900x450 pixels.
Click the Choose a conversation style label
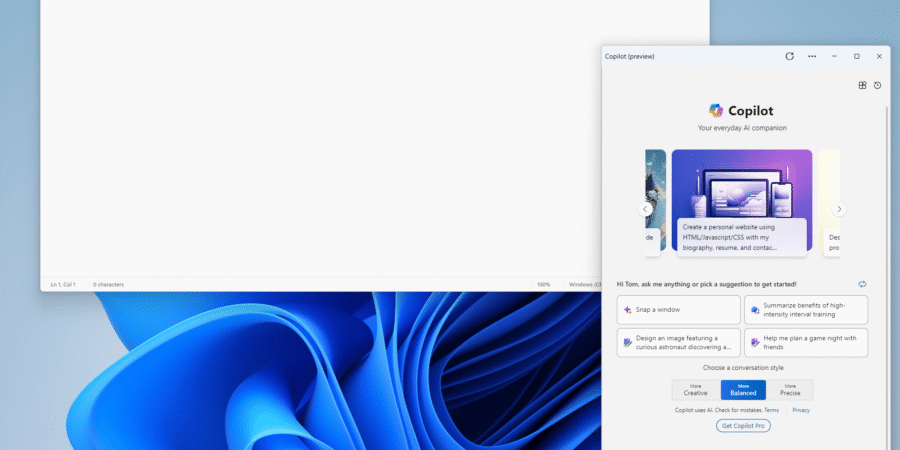(743, 368)
